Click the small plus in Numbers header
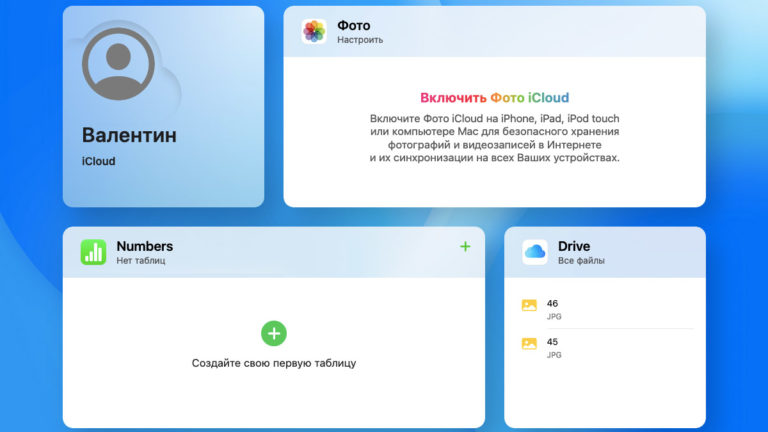The height and width of the screenshot is (432, 768). (x=464, y=246)
